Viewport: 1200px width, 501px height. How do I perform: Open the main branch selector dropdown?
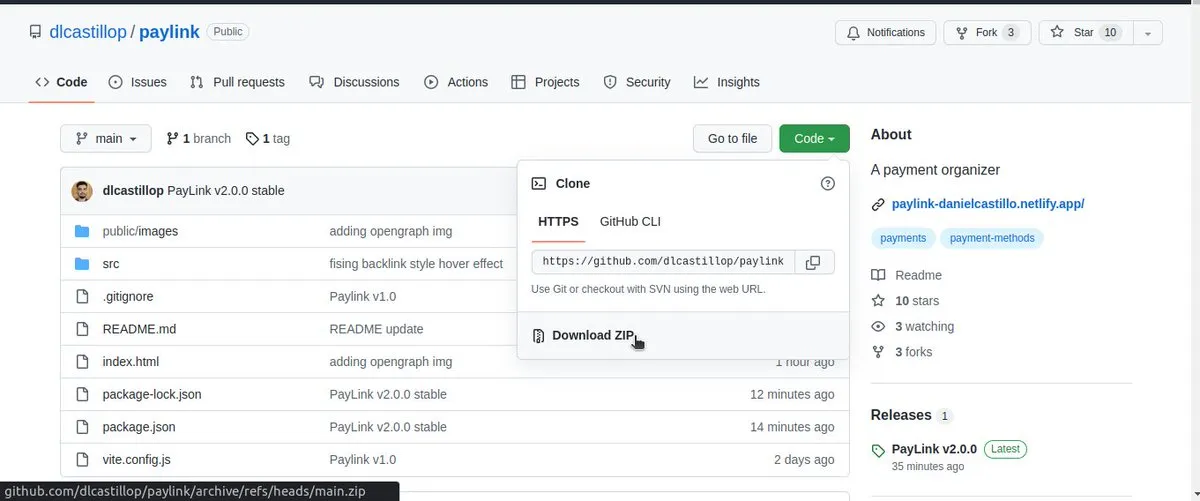point(106,139)
